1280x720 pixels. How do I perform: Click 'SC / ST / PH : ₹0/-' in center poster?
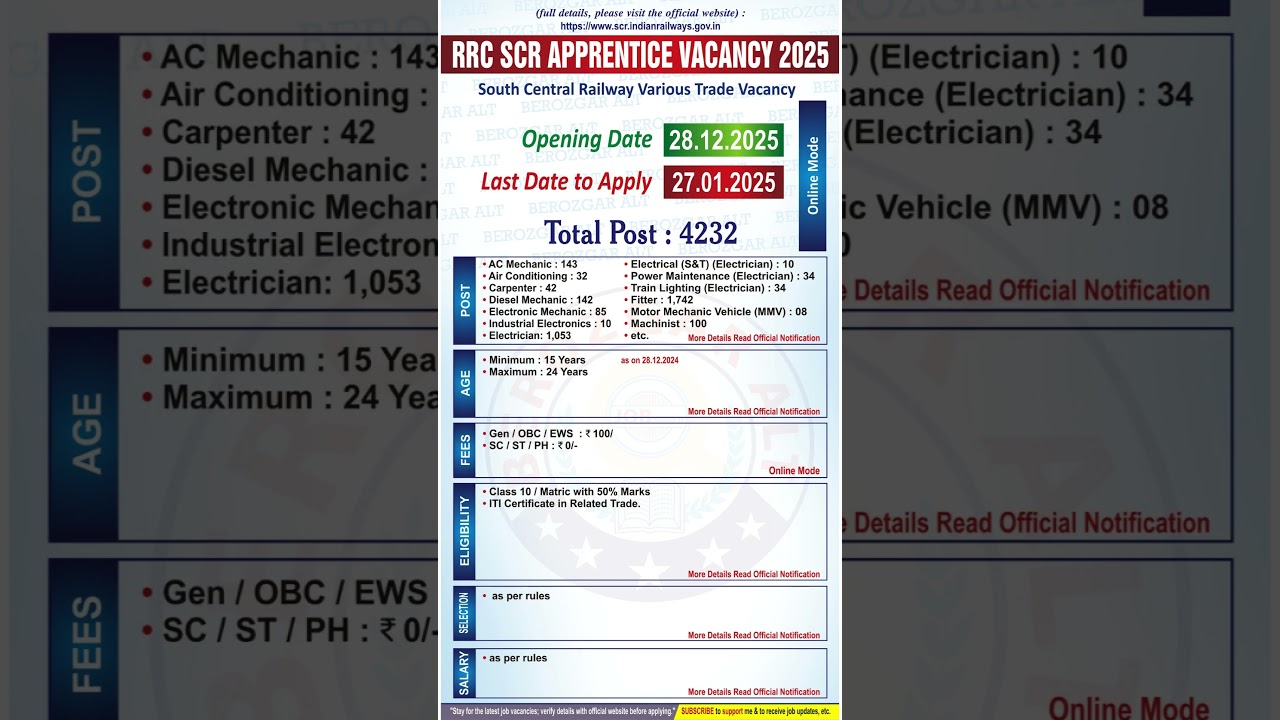tap(531, 446)
